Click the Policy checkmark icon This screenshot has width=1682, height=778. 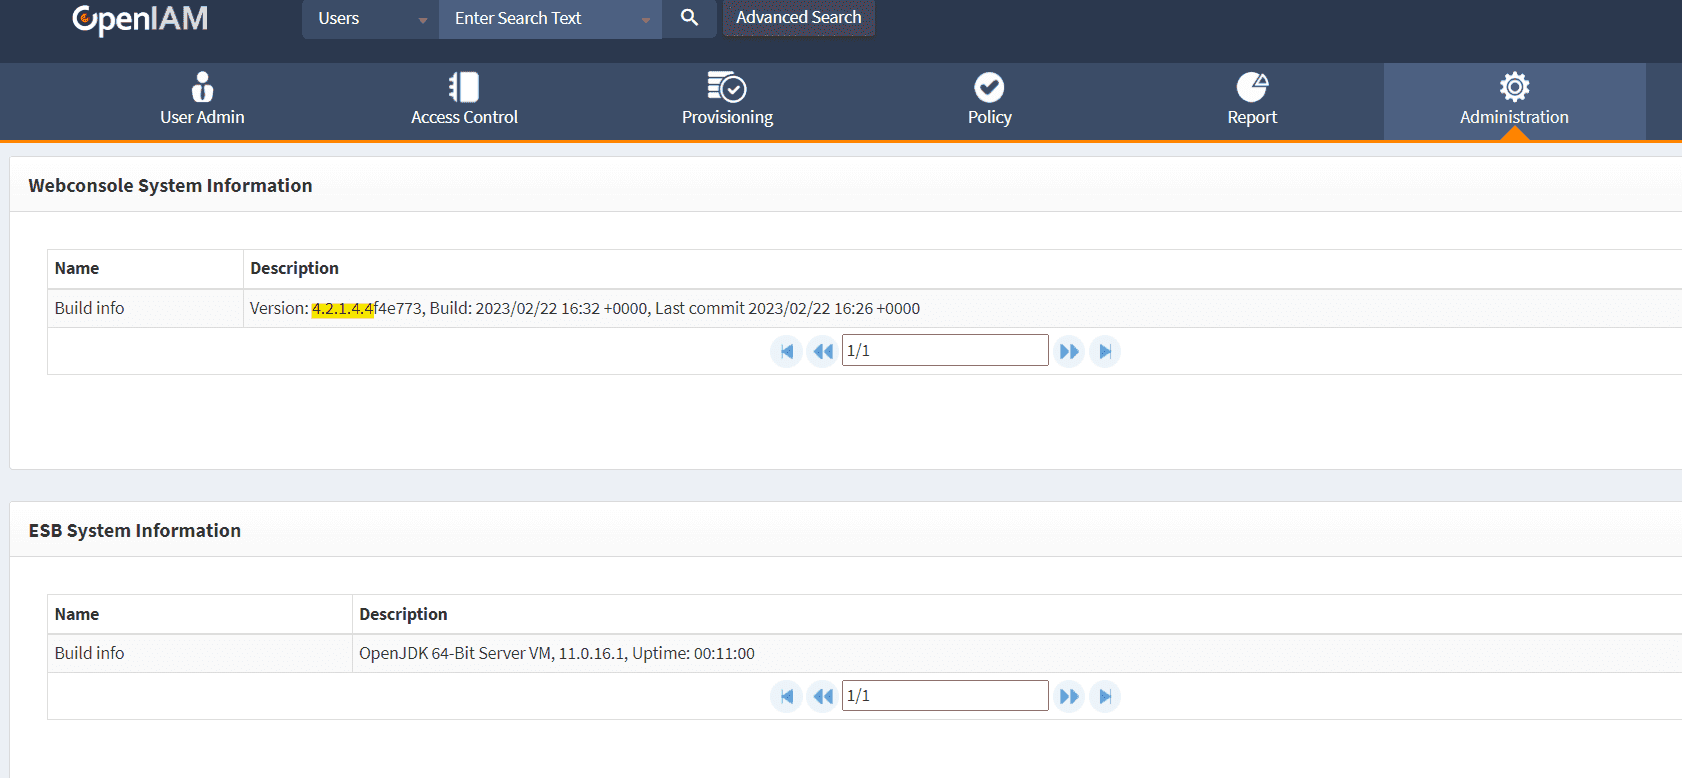click(989, 88)
